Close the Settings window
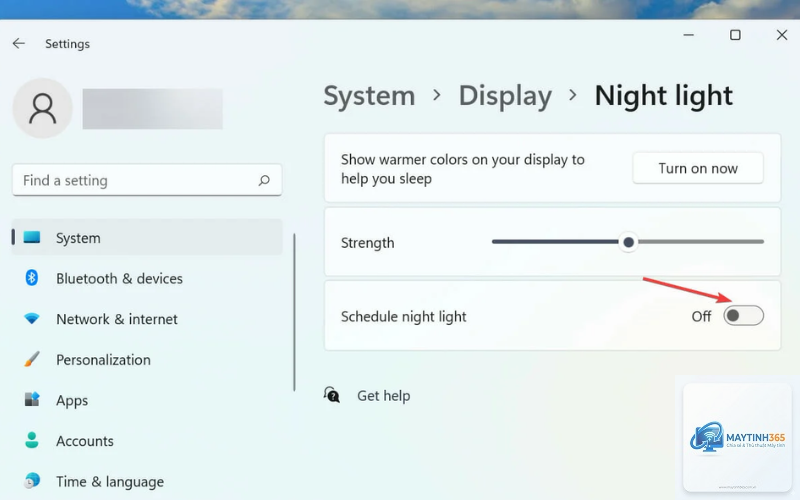Screen dimensions: 800x500 [782, 35]
